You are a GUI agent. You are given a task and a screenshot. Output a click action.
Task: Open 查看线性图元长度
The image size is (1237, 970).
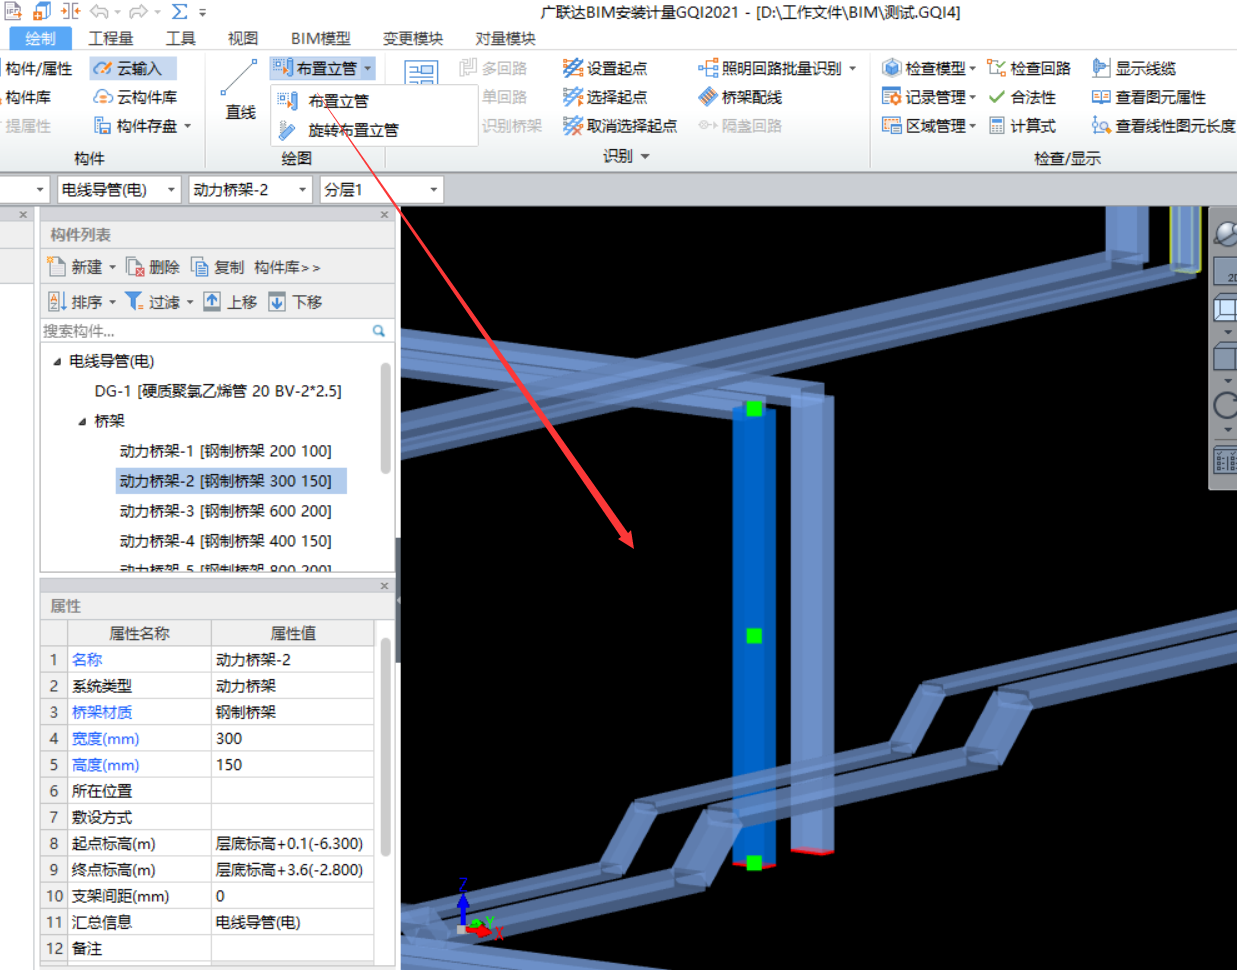(x=1163, y=126)
